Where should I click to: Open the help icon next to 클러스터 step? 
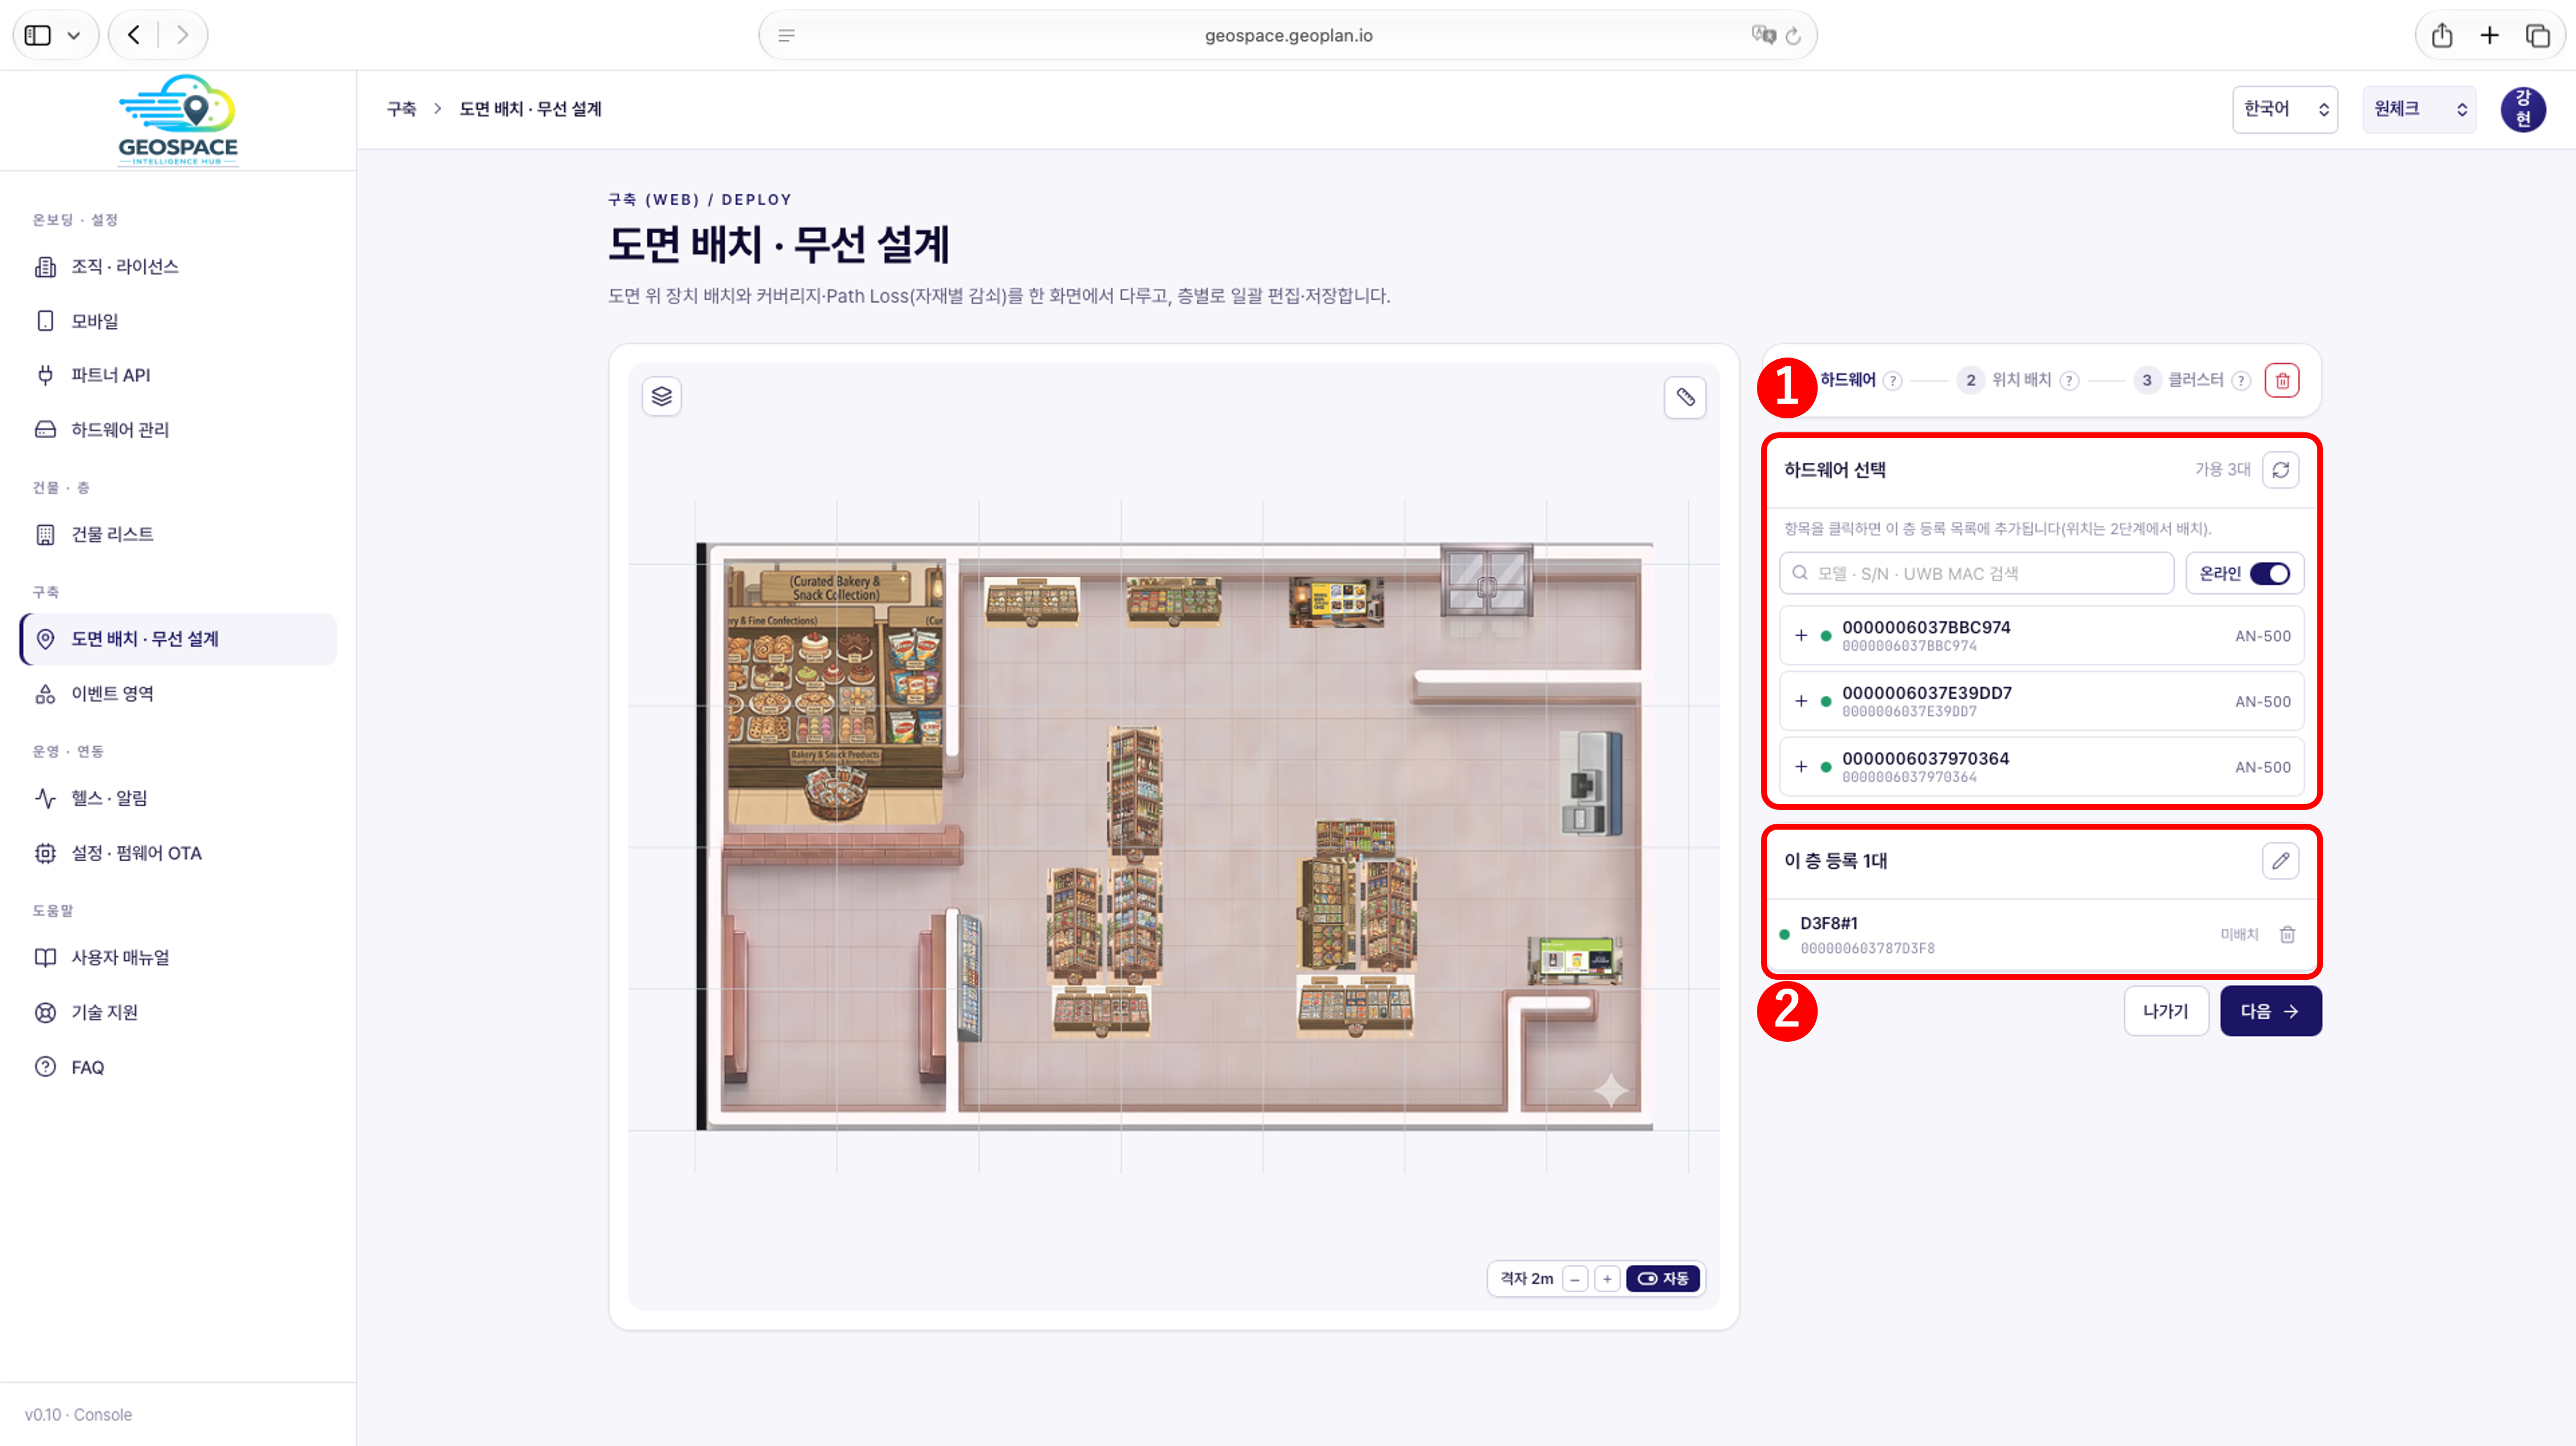click(x=2242, y=381)
